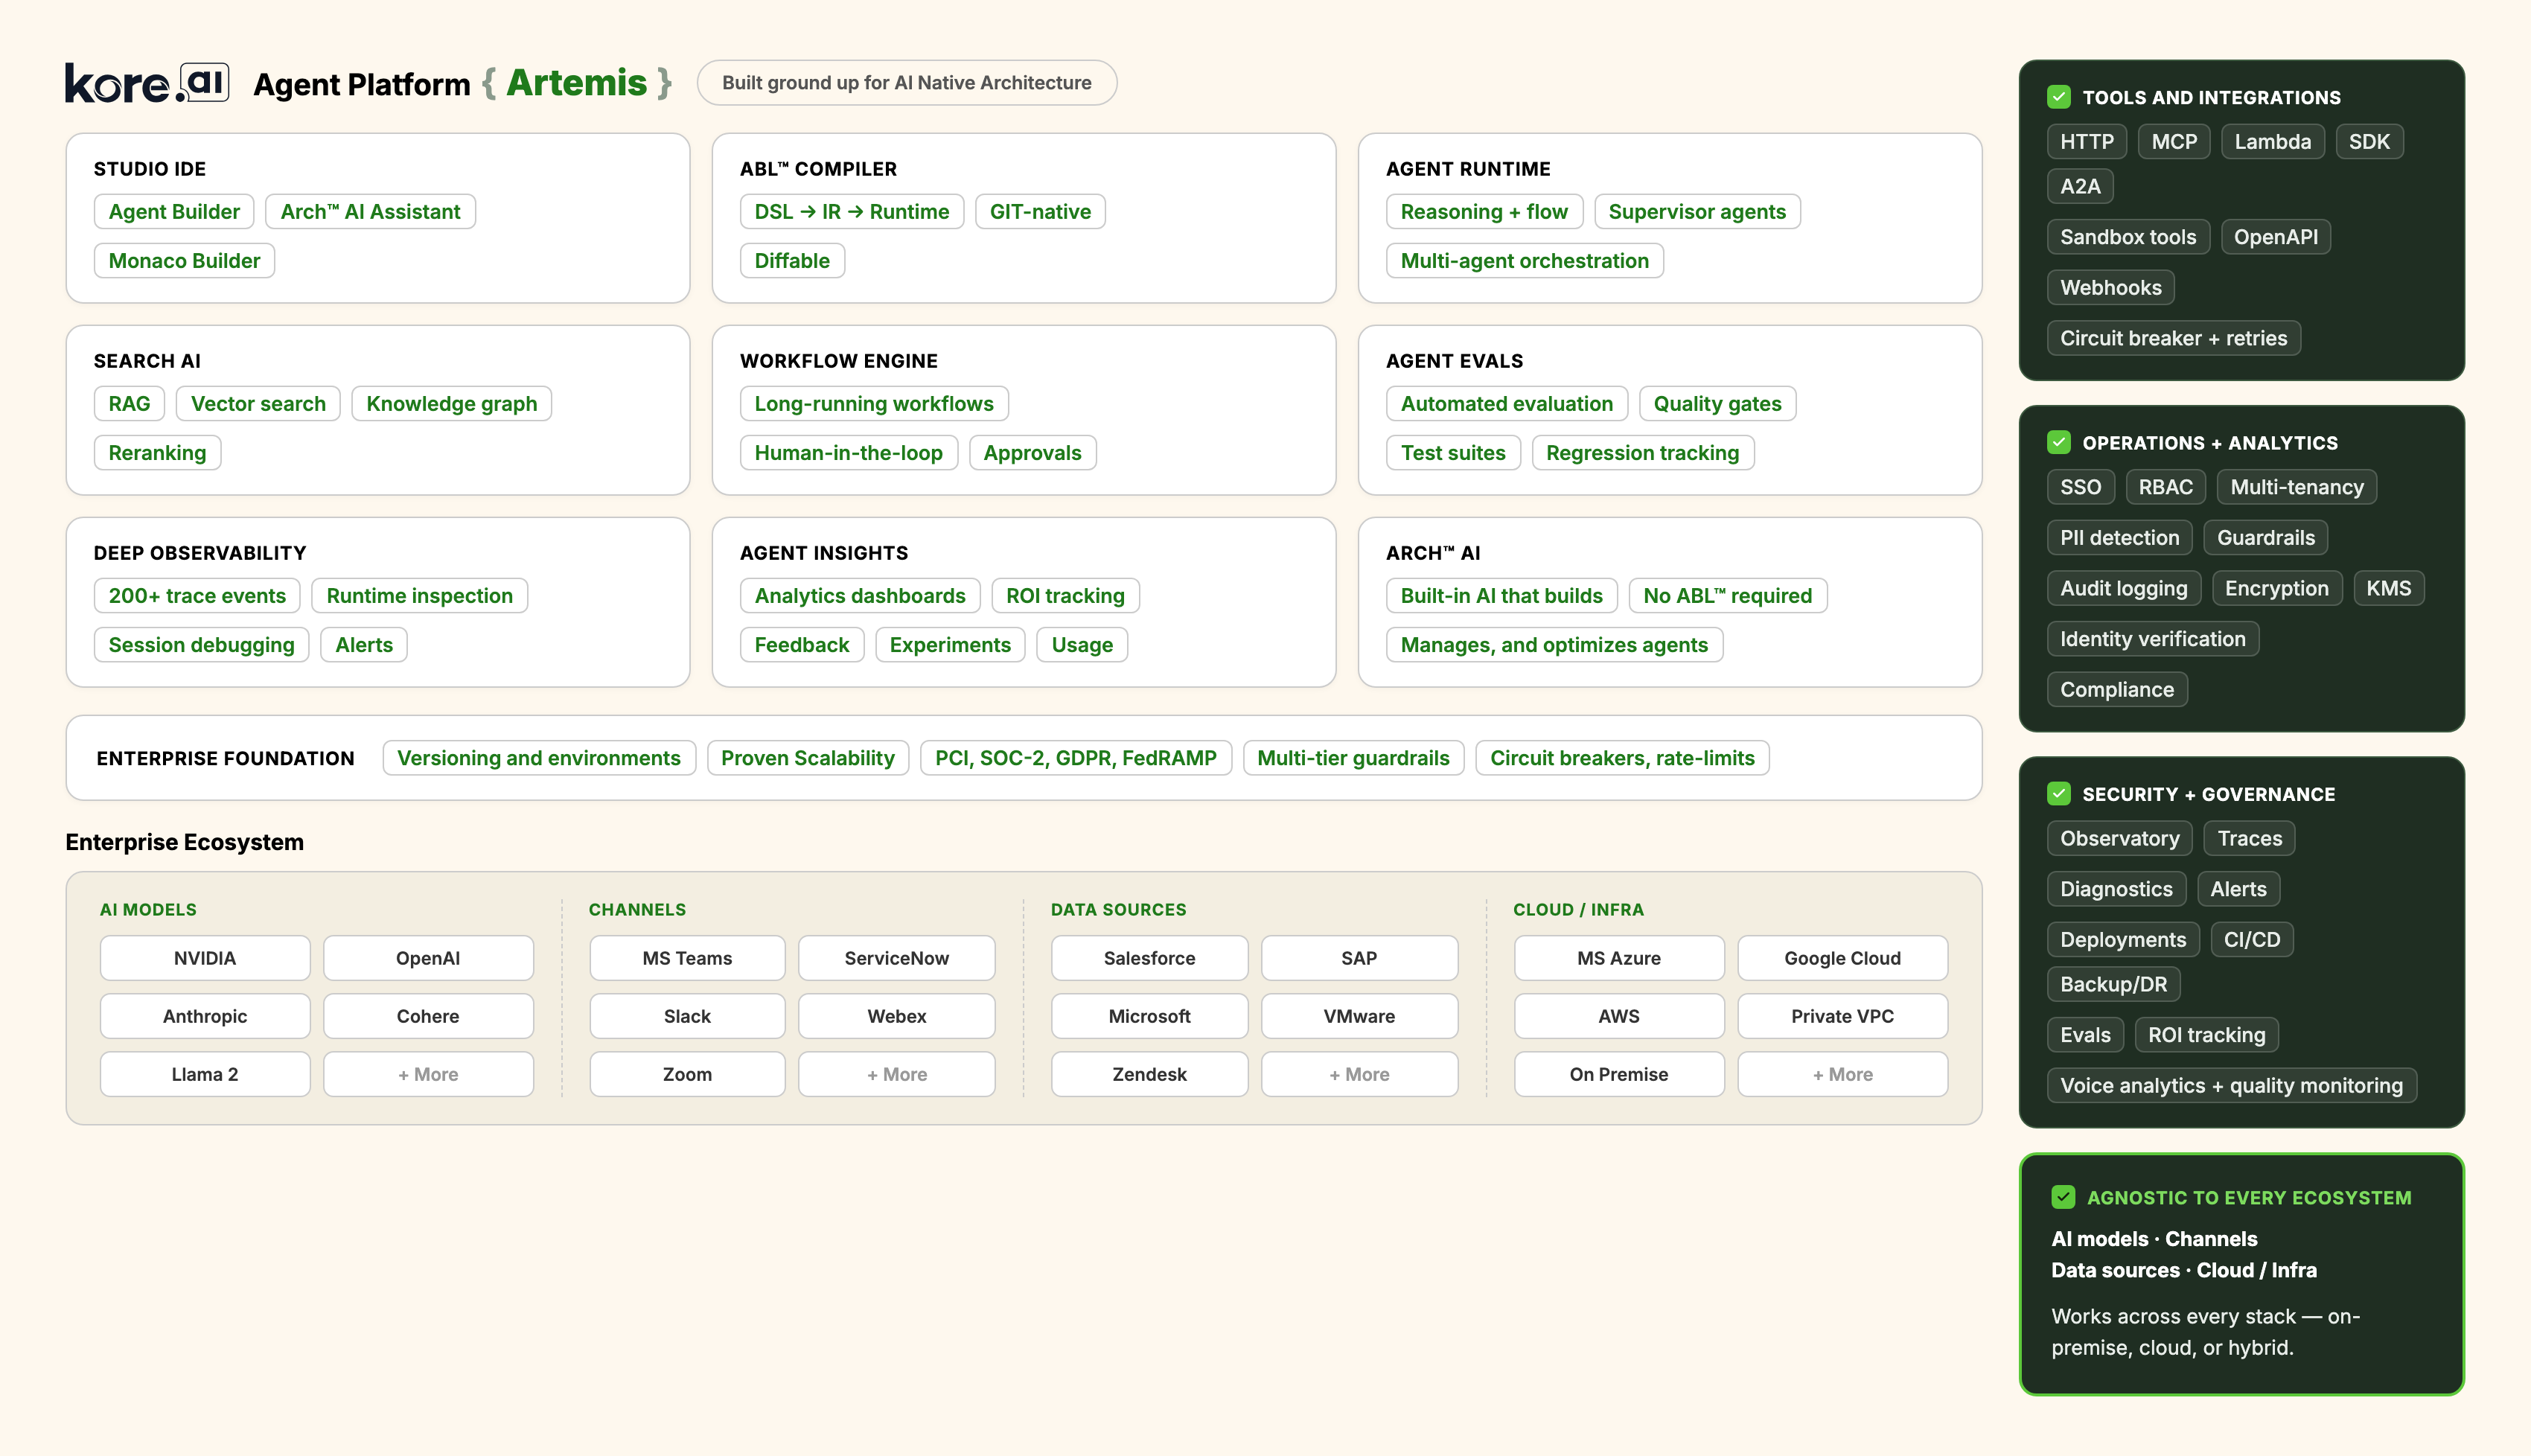Click the Multi-agent orchestration chip
The height and width of the screenshot is (1456, 2531).
pos(1525,261)
